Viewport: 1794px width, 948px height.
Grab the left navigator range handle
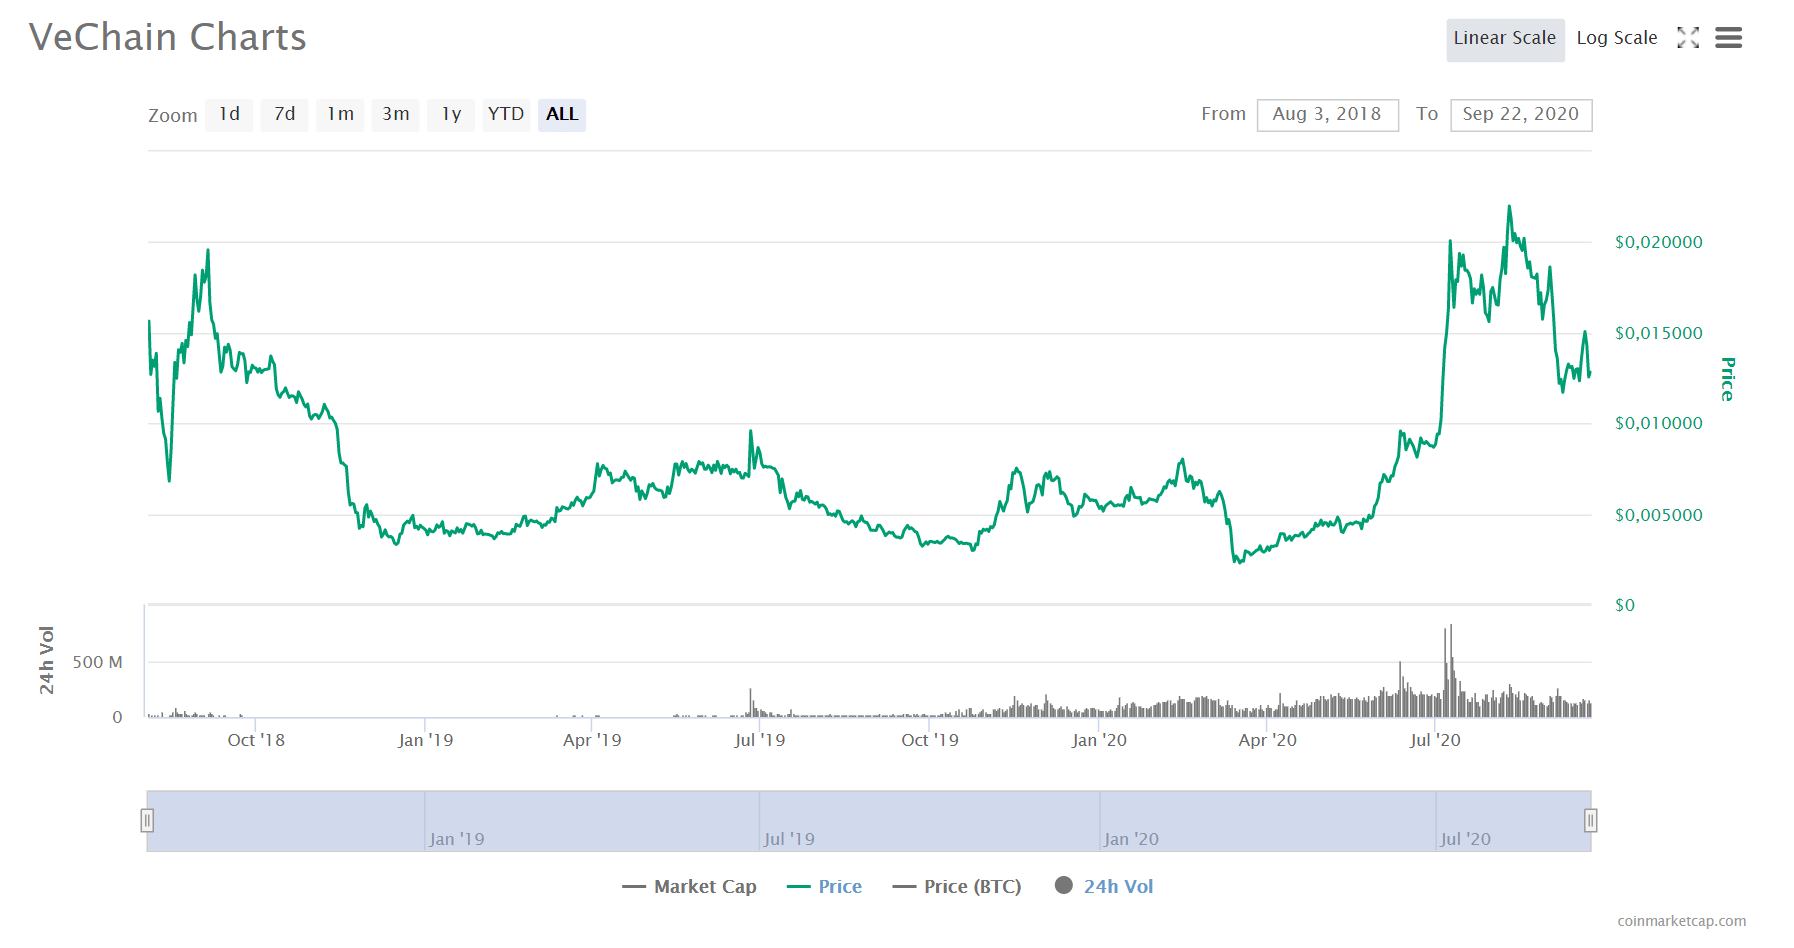[x=147, y=821]
